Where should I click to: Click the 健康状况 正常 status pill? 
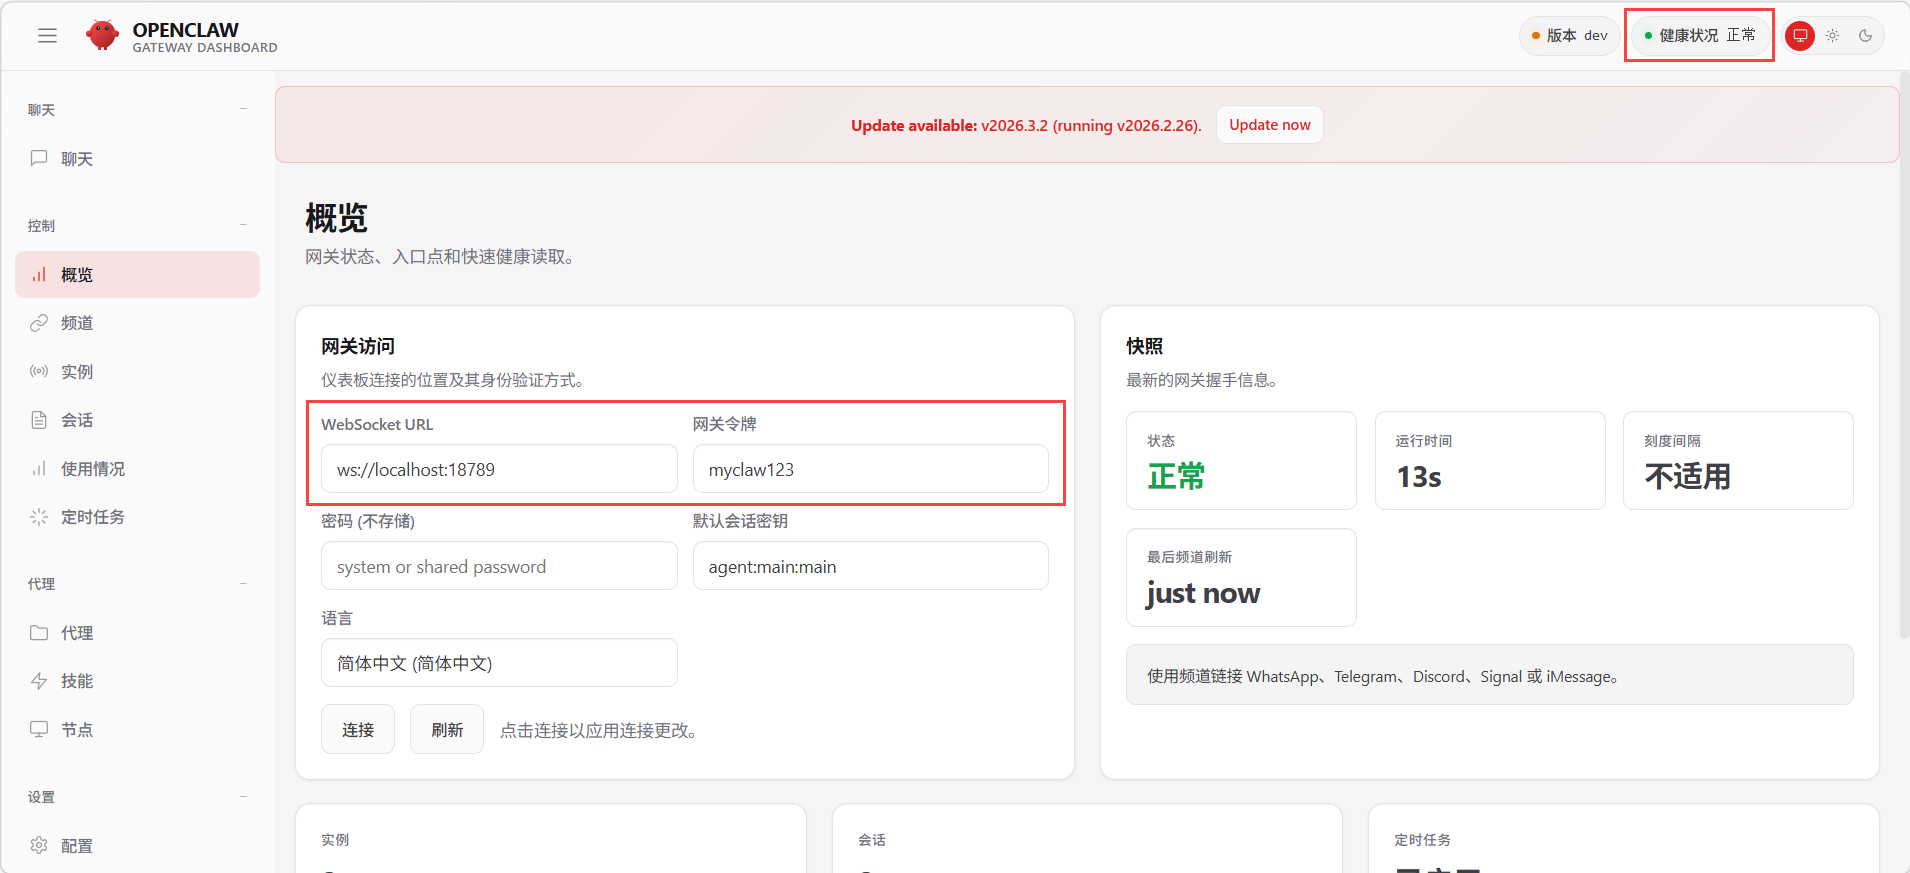pos(1700,36)
